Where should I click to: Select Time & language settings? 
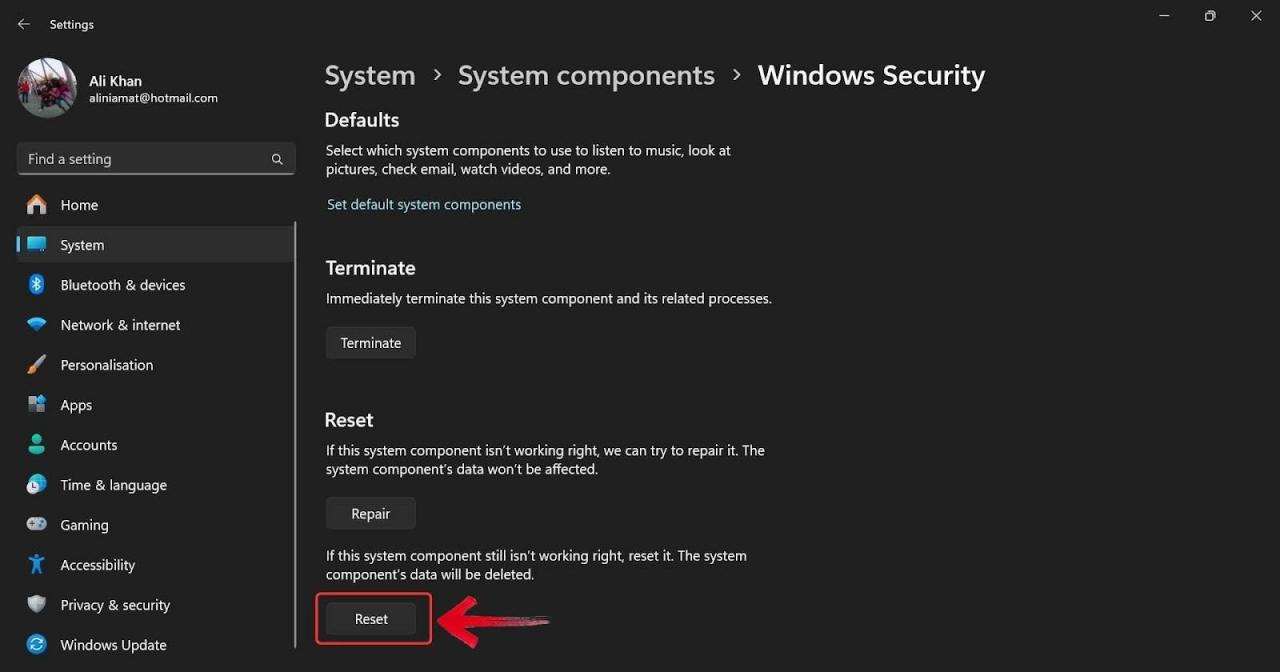[x=112, y=485]
